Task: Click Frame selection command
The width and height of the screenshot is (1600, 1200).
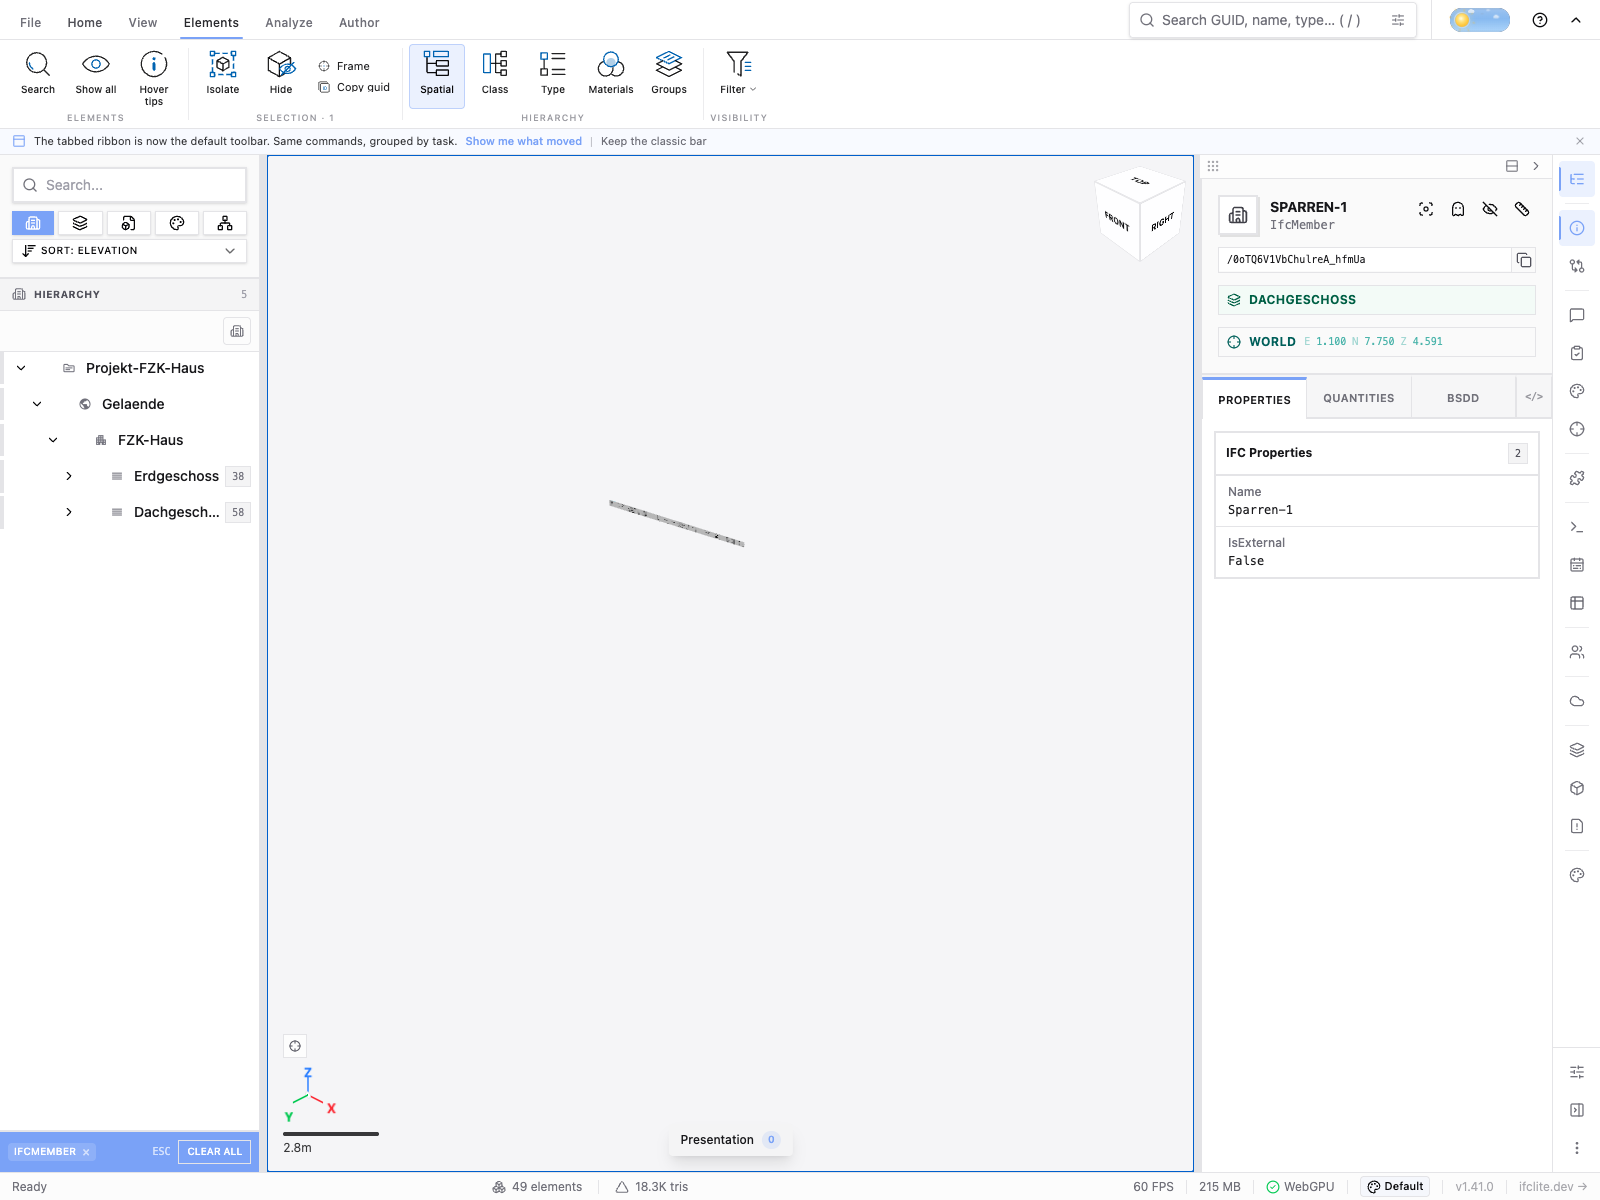Action: click(x=344, y=66)
